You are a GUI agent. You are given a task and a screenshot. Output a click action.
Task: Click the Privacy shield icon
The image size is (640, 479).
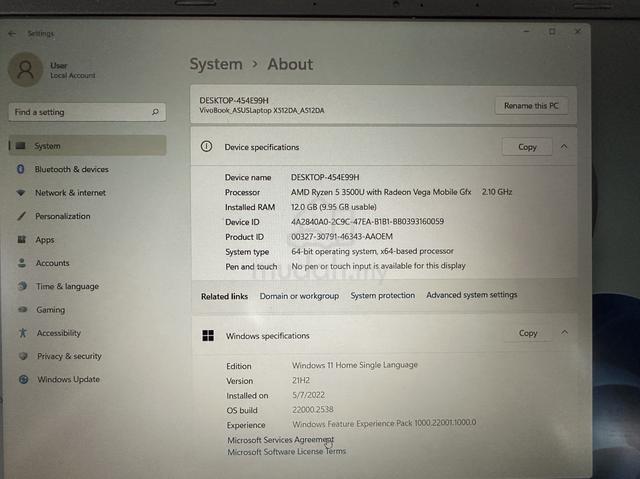(23, 356)
